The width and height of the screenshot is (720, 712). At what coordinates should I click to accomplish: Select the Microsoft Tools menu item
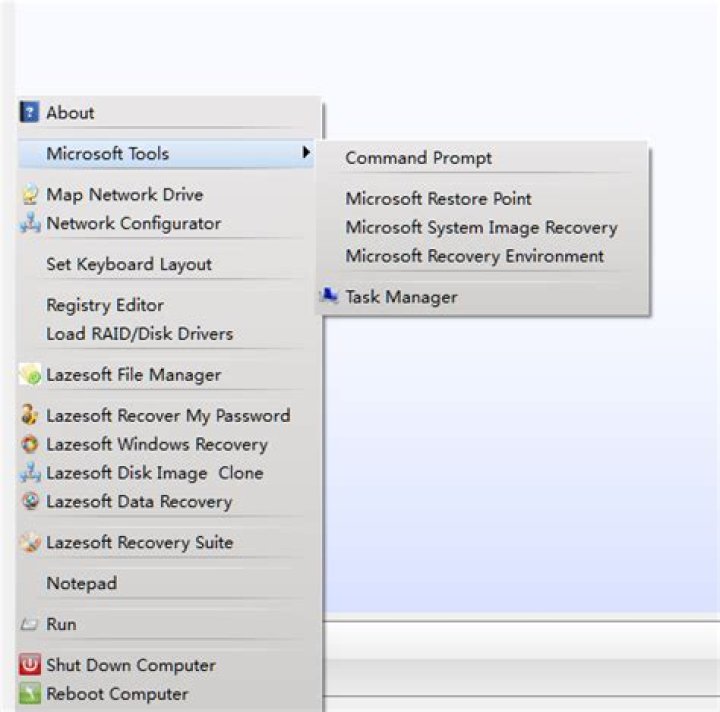tap(166, 153)
